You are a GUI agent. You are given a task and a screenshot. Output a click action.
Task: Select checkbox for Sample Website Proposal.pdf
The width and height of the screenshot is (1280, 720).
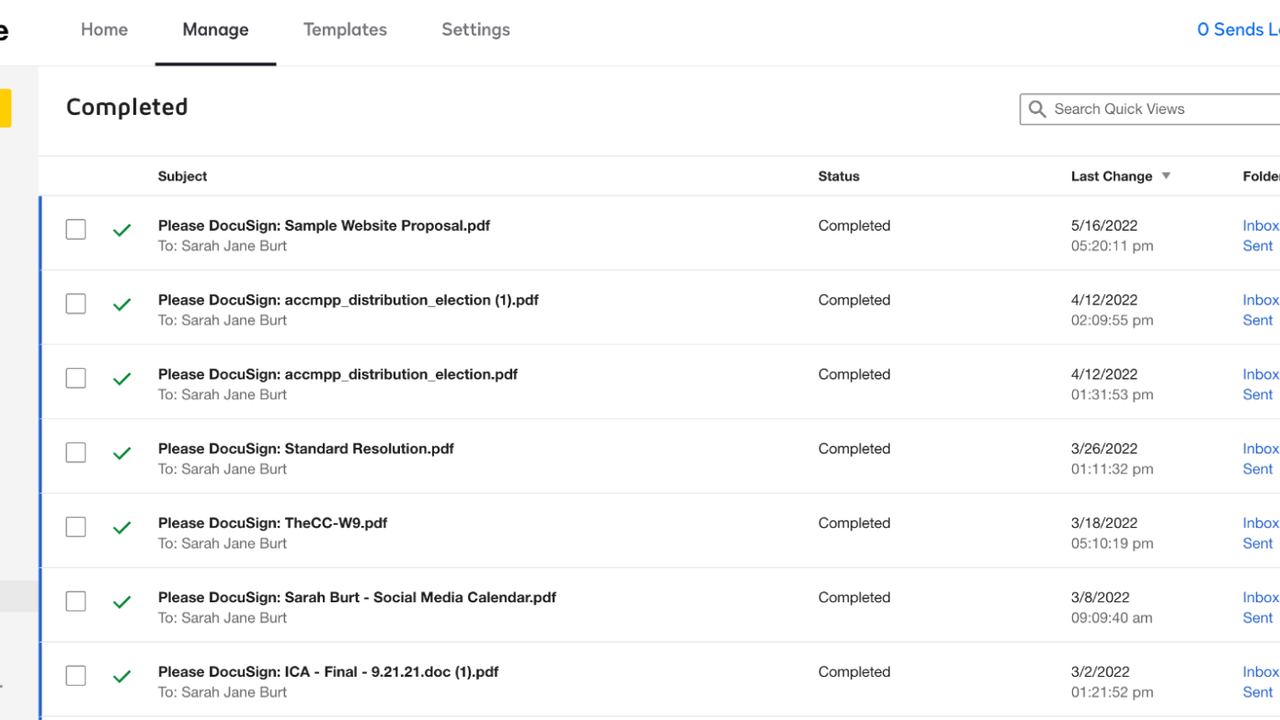pyautogui.click(x=76, y=230)
